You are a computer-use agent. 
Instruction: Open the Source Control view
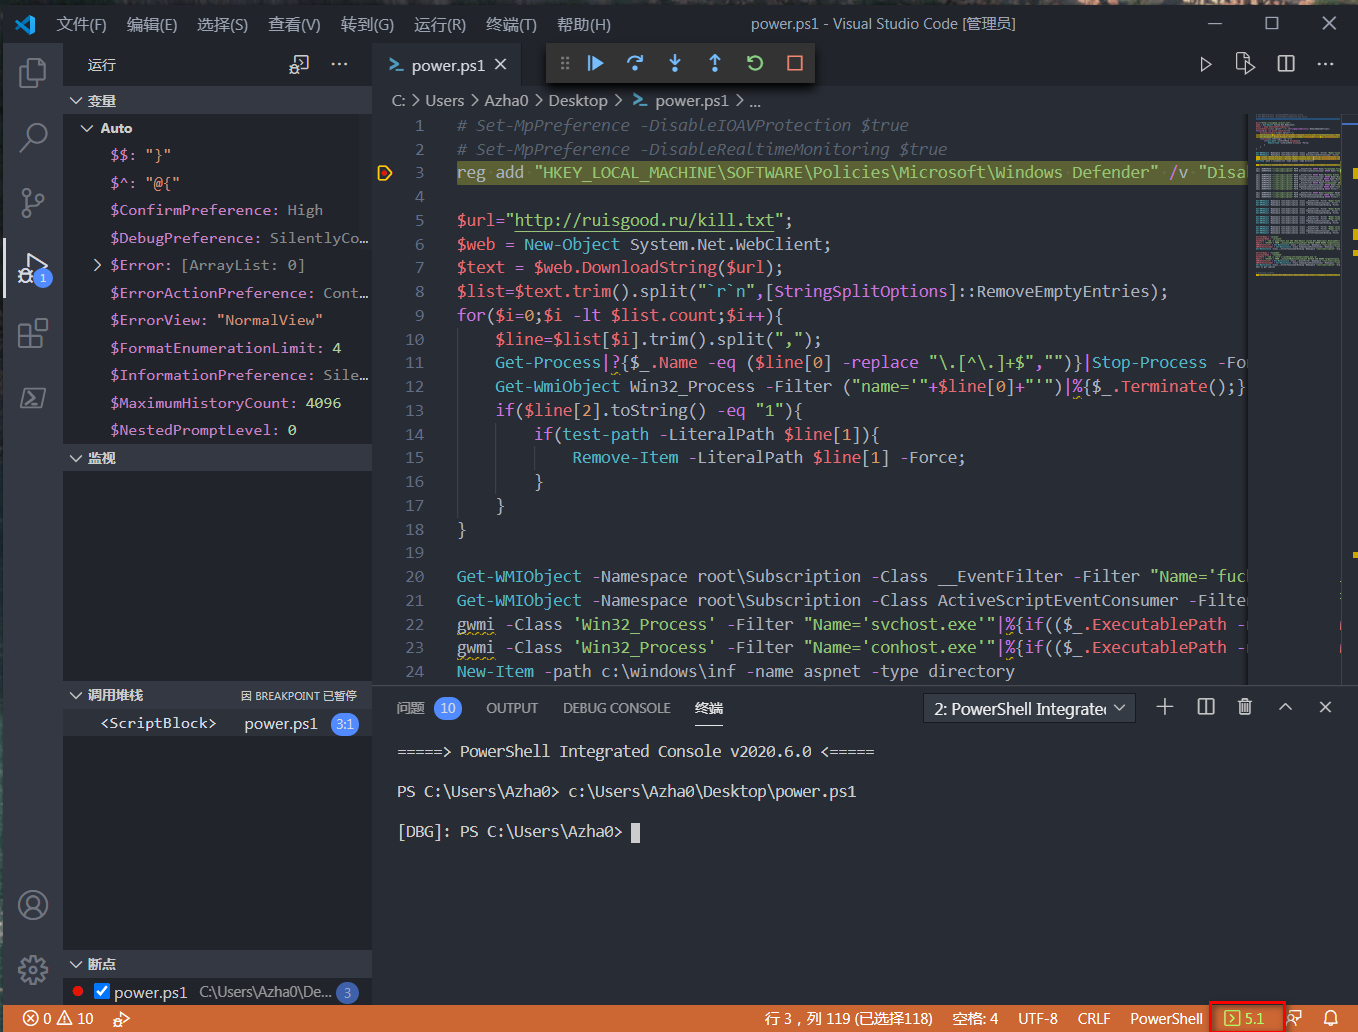(x=33, y=203)
